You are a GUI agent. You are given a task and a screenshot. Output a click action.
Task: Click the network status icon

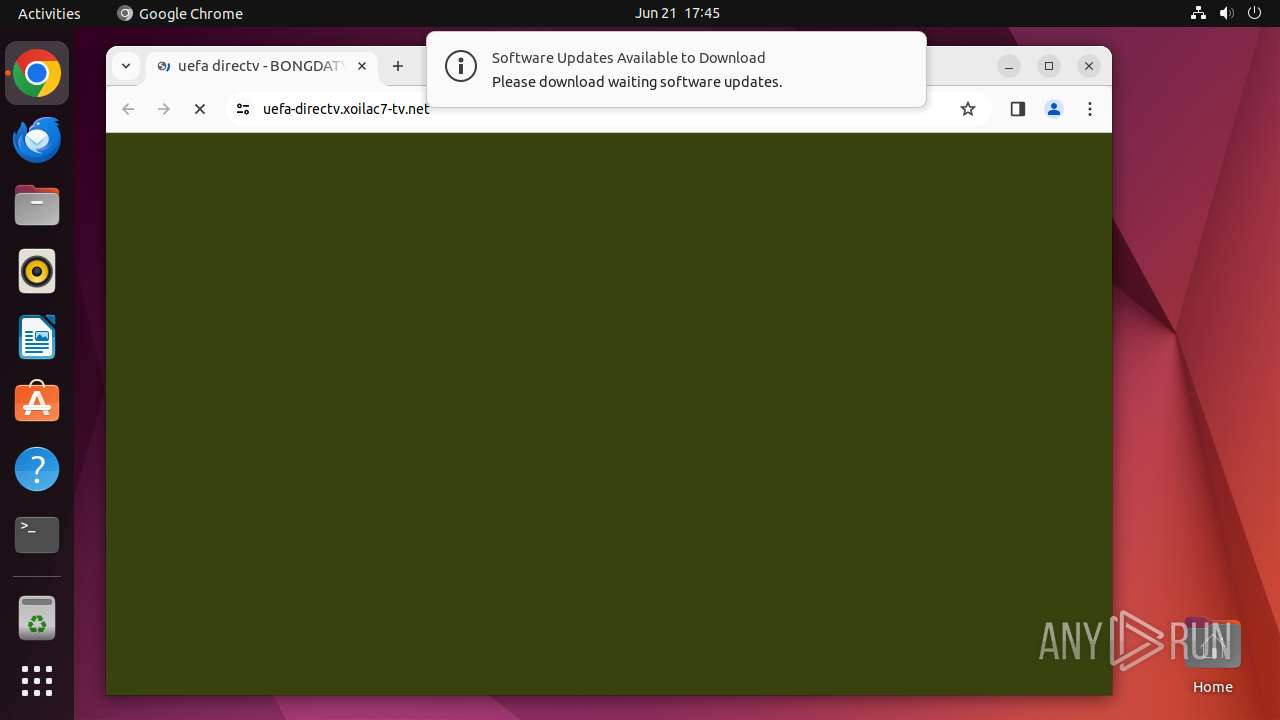[x=1199, y=13]
